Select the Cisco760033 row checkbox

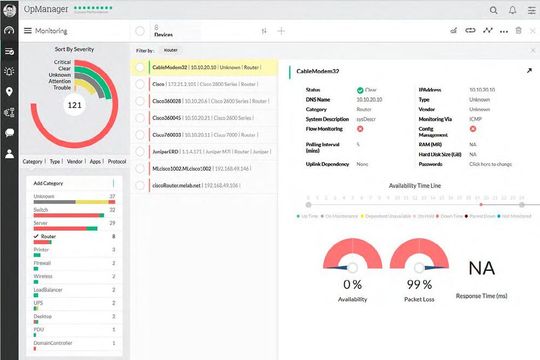(140, 135)
